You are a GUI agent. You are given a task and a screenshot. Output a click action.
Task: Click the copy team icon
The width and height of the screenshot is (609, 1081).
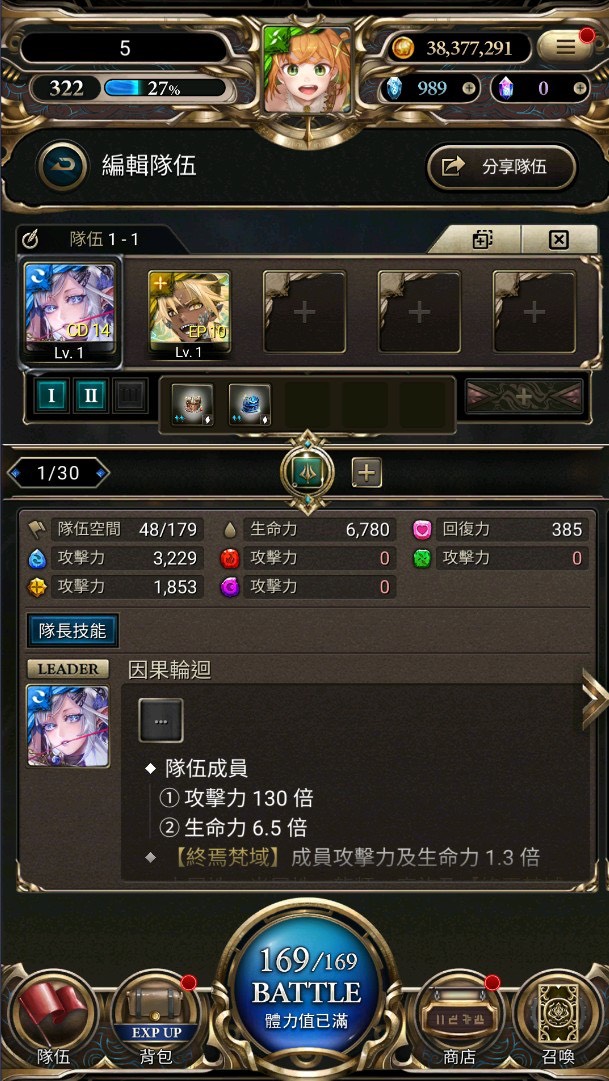(481, 240)
